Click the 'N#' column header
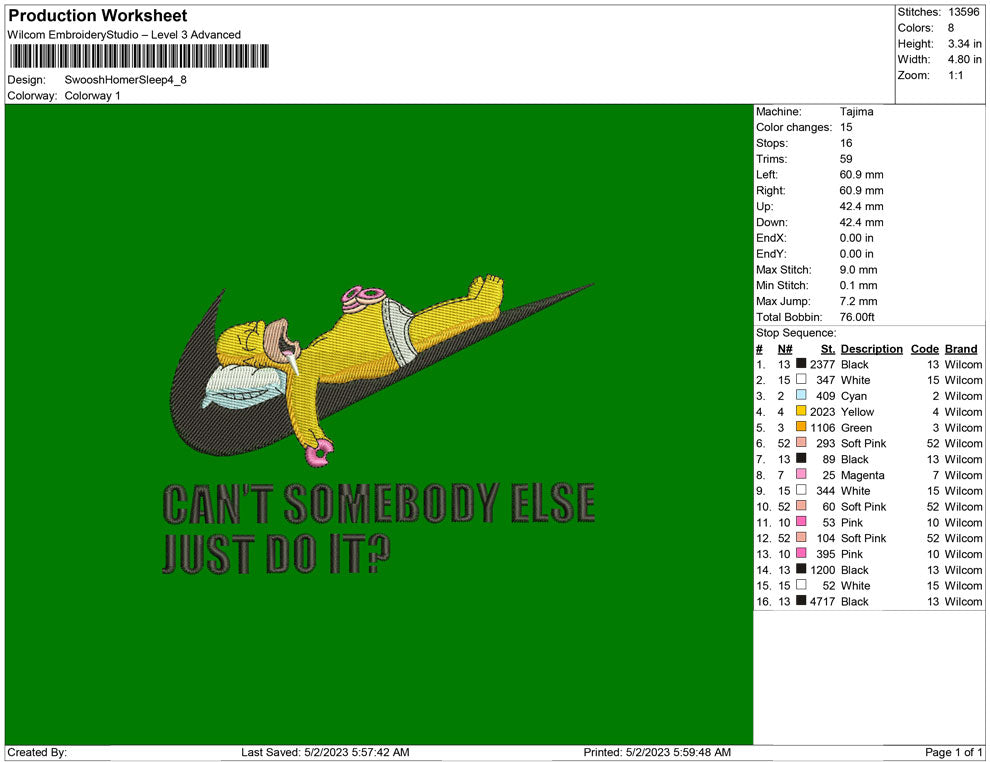Image resolution: width=990 pixels, height=762 pixels. pos(785,349)
